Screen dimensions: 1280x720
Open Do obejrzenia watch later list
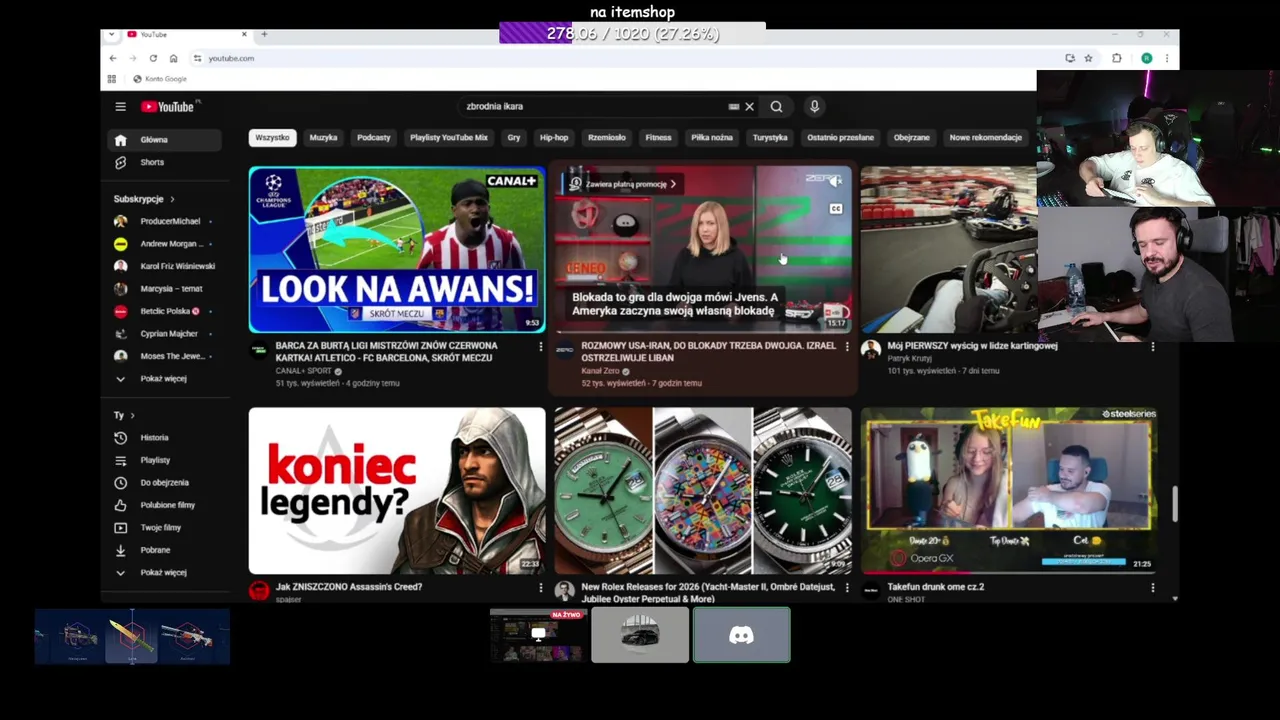click(x=164, y=482)
